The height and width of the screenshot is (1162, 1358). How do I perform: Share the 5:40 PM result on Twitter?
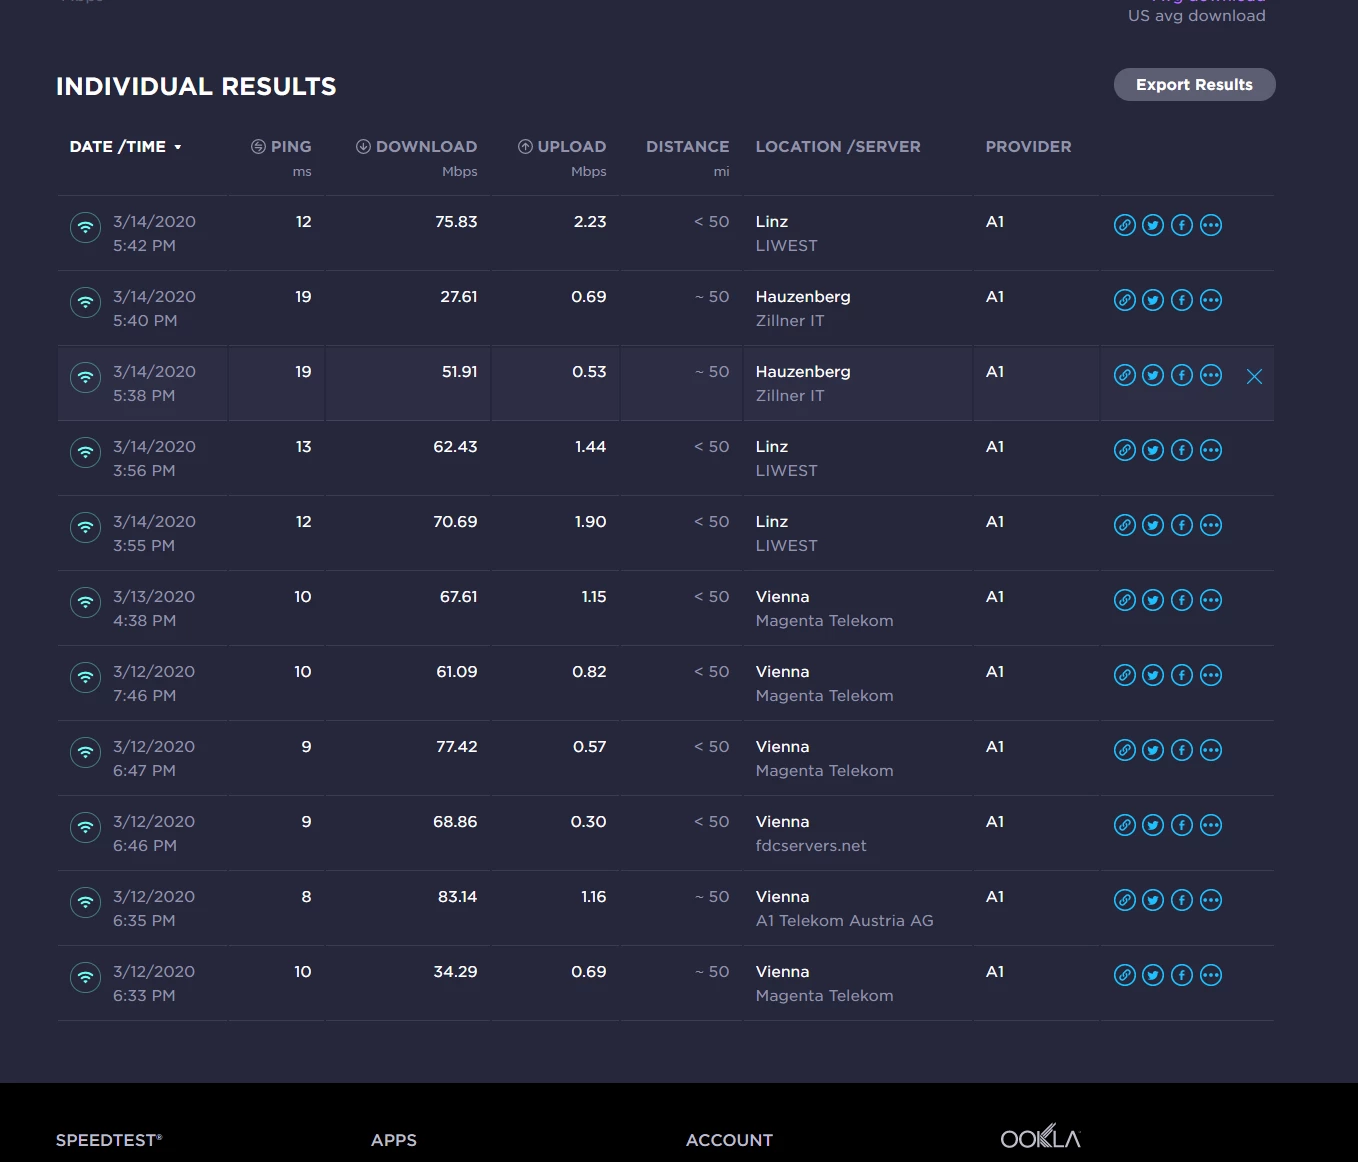1153,300
